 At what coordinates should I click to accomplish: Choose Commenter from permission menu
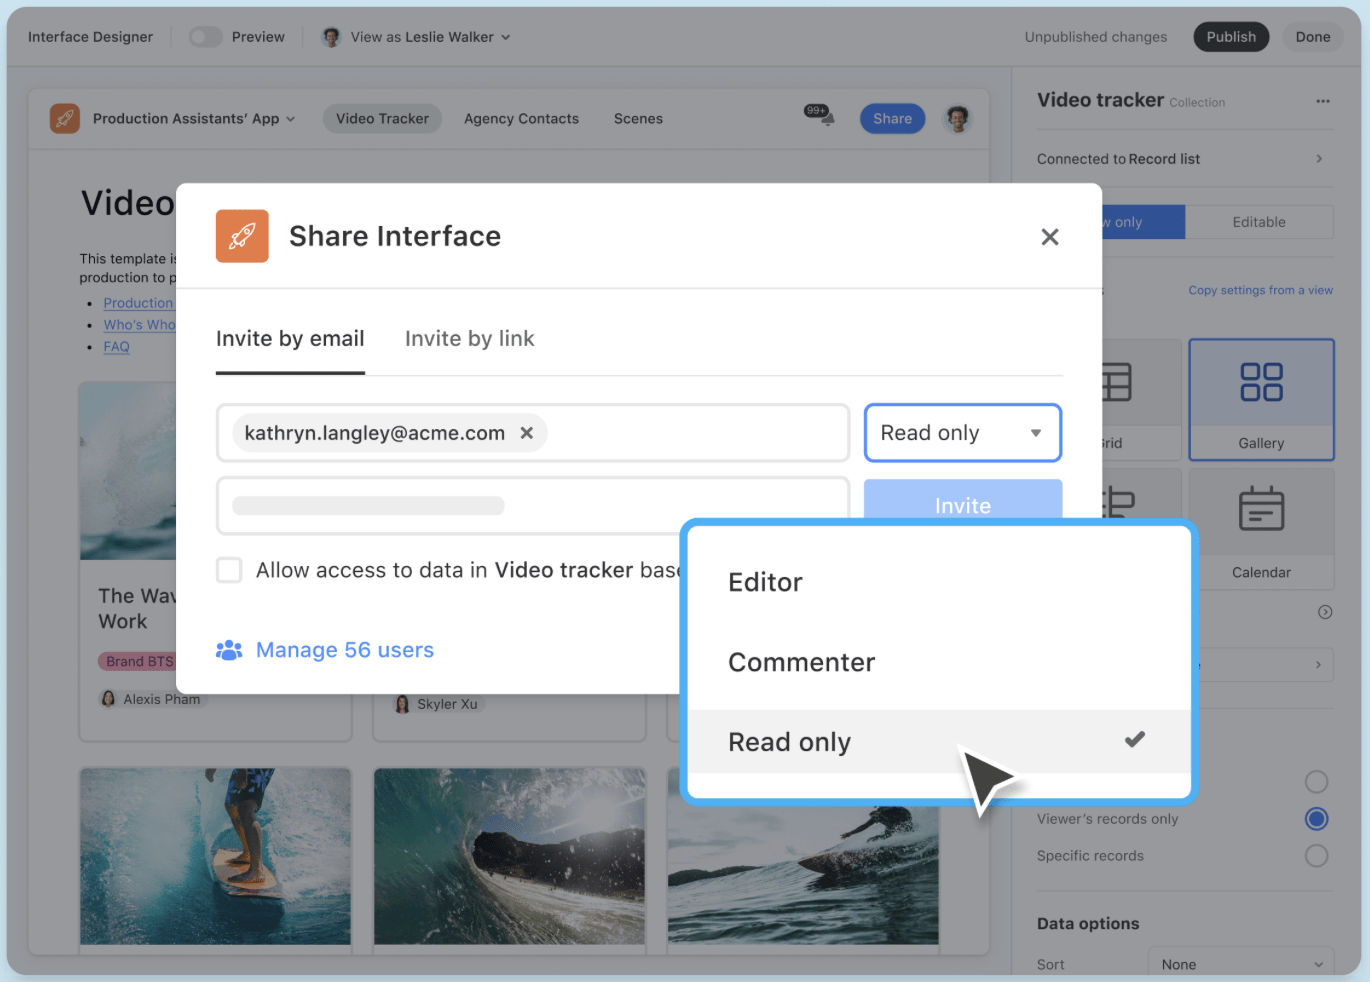(x=940, y=662)
